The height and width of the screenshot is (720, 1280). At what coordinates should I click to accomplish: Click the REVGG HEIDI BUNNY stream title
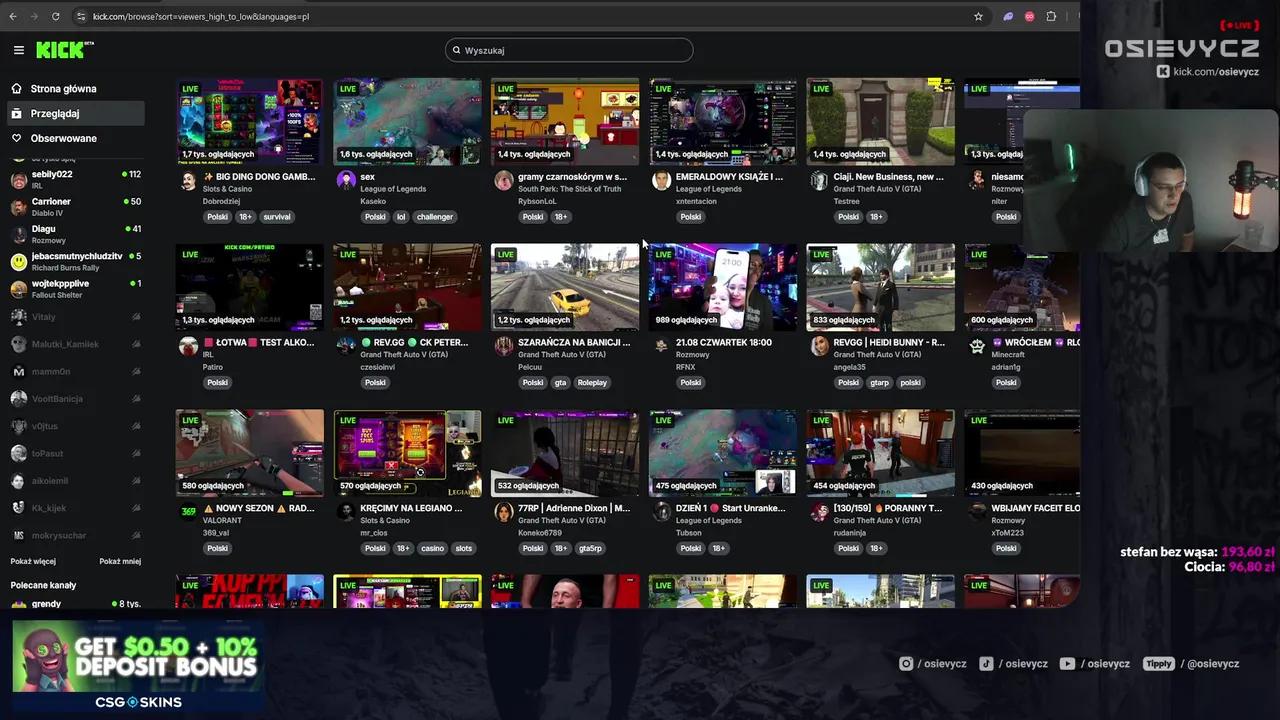point(889,342)
